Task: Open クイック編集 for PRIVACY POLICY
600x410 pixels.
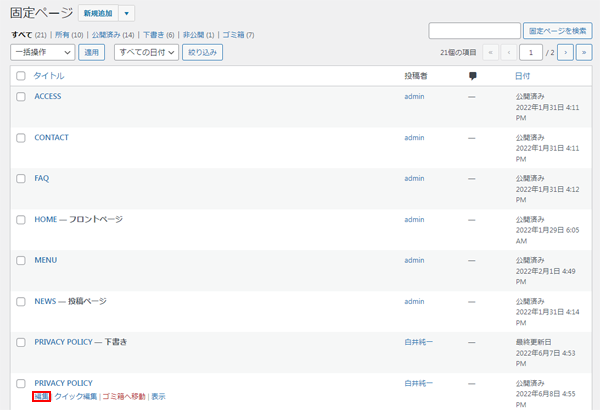Action: coord(76,397)
